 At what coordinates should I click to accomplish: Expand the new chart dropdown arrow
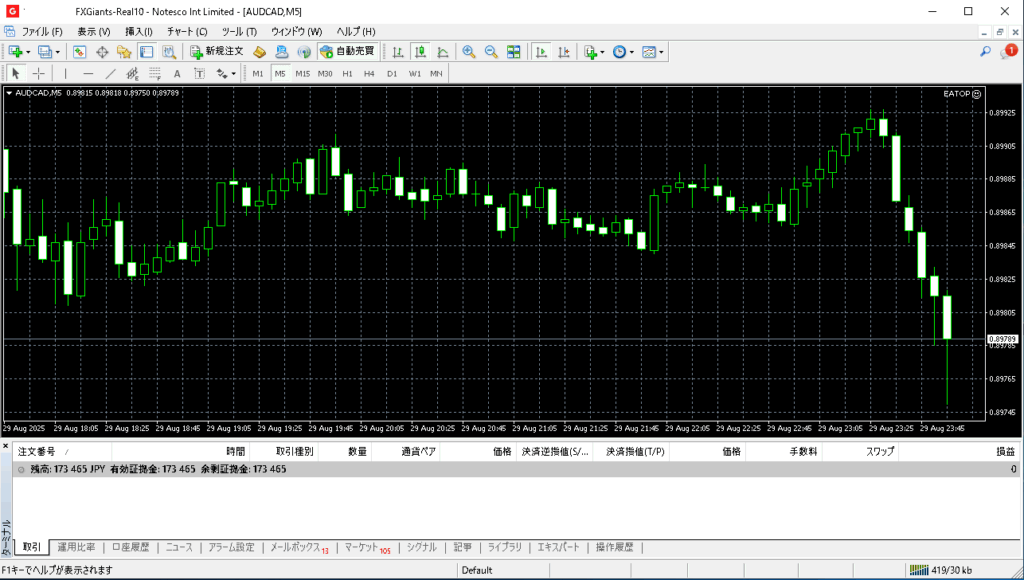tap(28, 52)
